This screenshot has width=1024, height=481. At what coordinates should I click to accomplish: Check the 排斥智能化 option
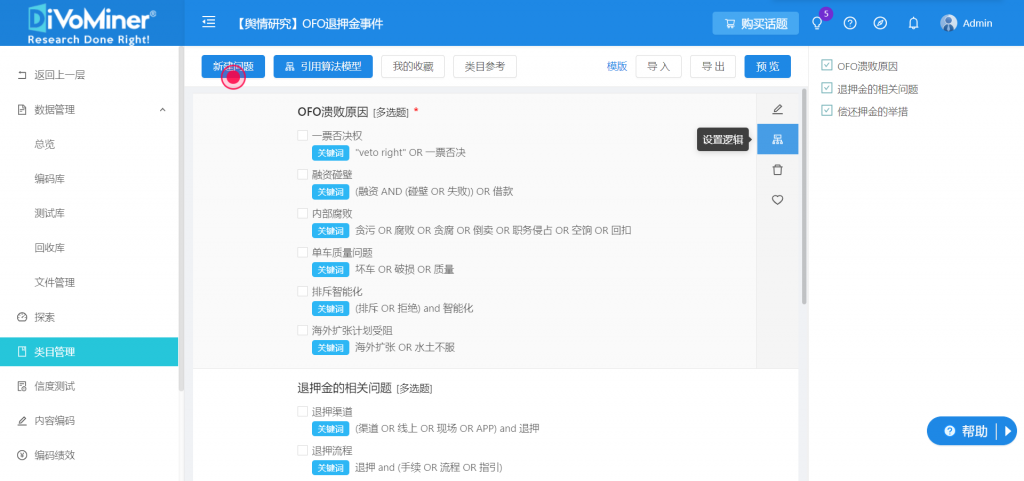click(x=302, y=291)
